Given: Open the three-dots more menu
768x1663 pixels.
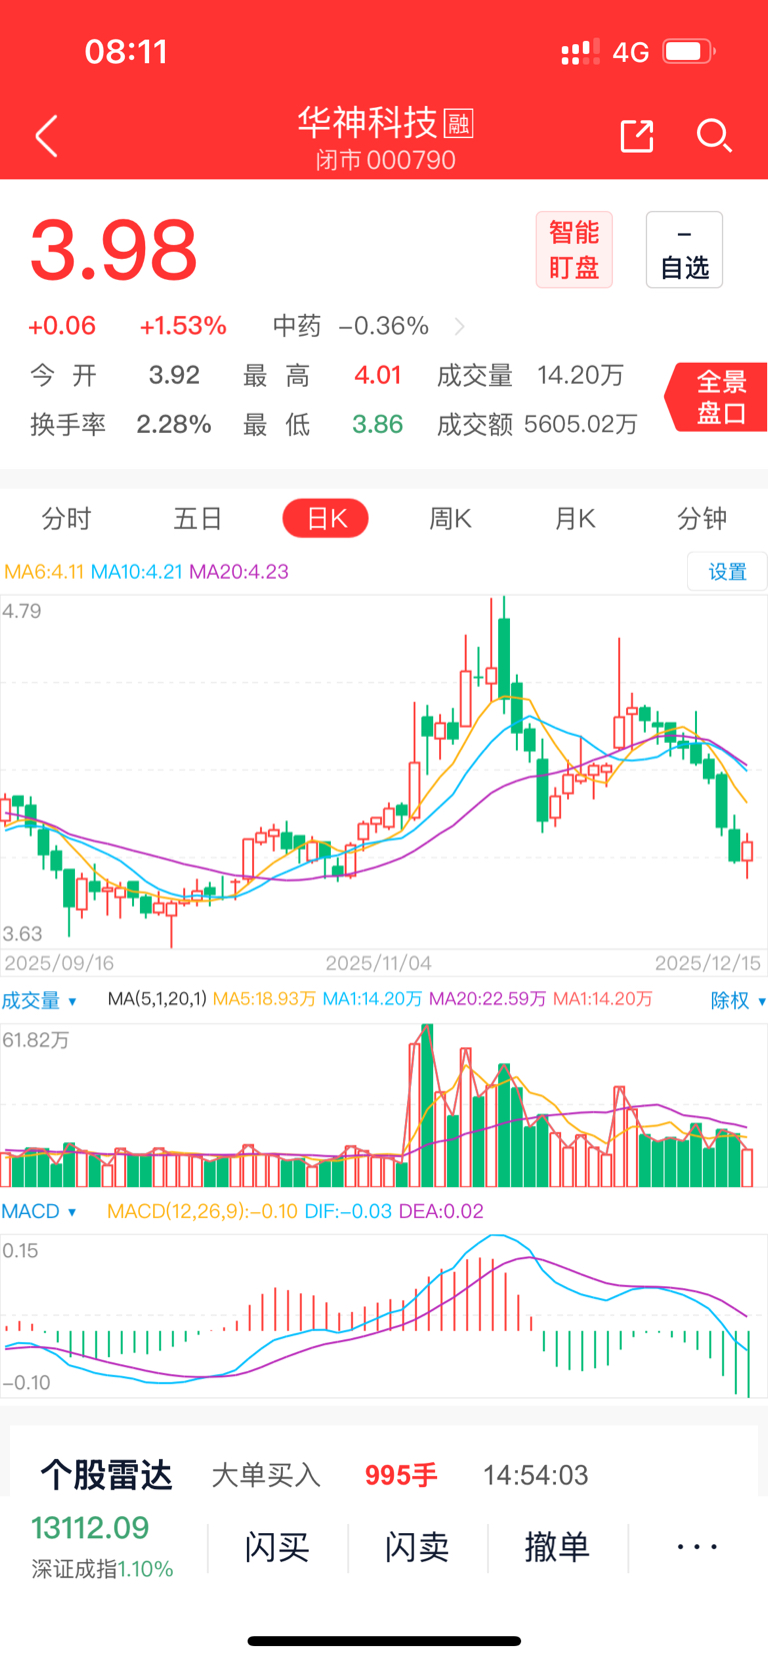Looking at the screenshot, I should (696, 1547).
